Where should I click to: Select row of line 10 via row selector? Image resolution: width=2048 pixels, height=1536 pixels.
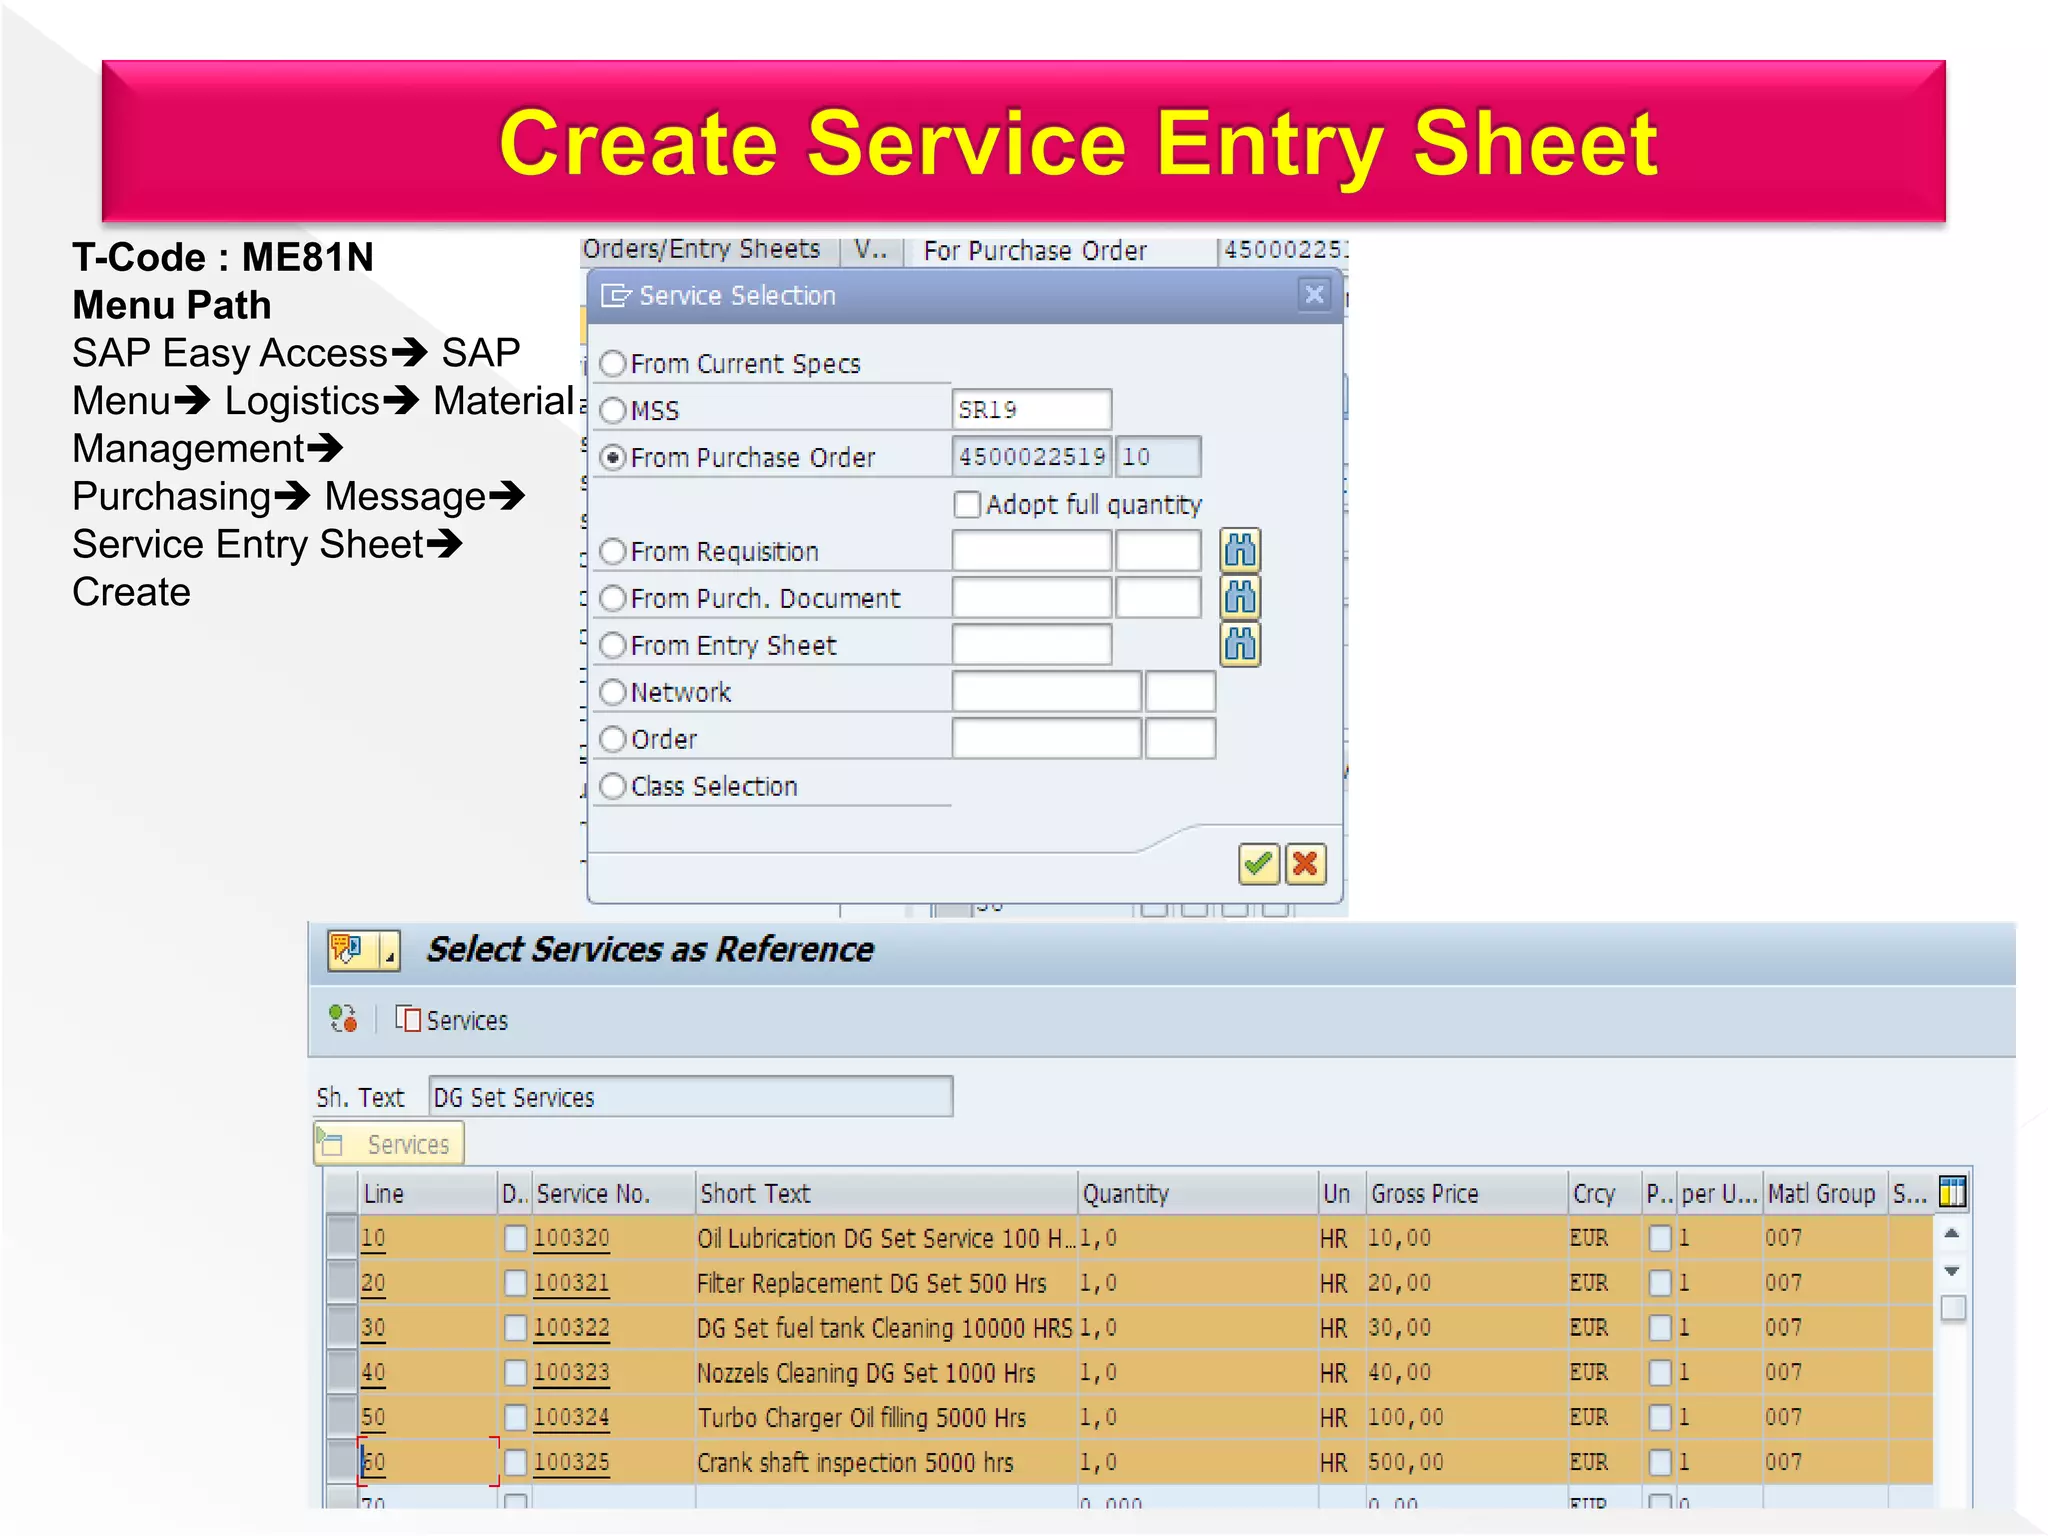tap(342, 1238)
